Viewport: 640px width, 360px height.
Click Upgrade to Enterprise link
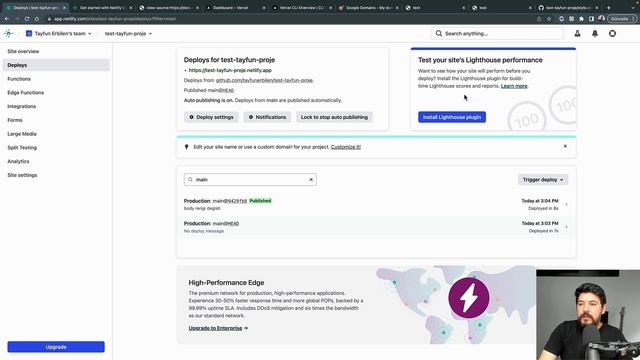pyautogui.click(x=218, y=328)
